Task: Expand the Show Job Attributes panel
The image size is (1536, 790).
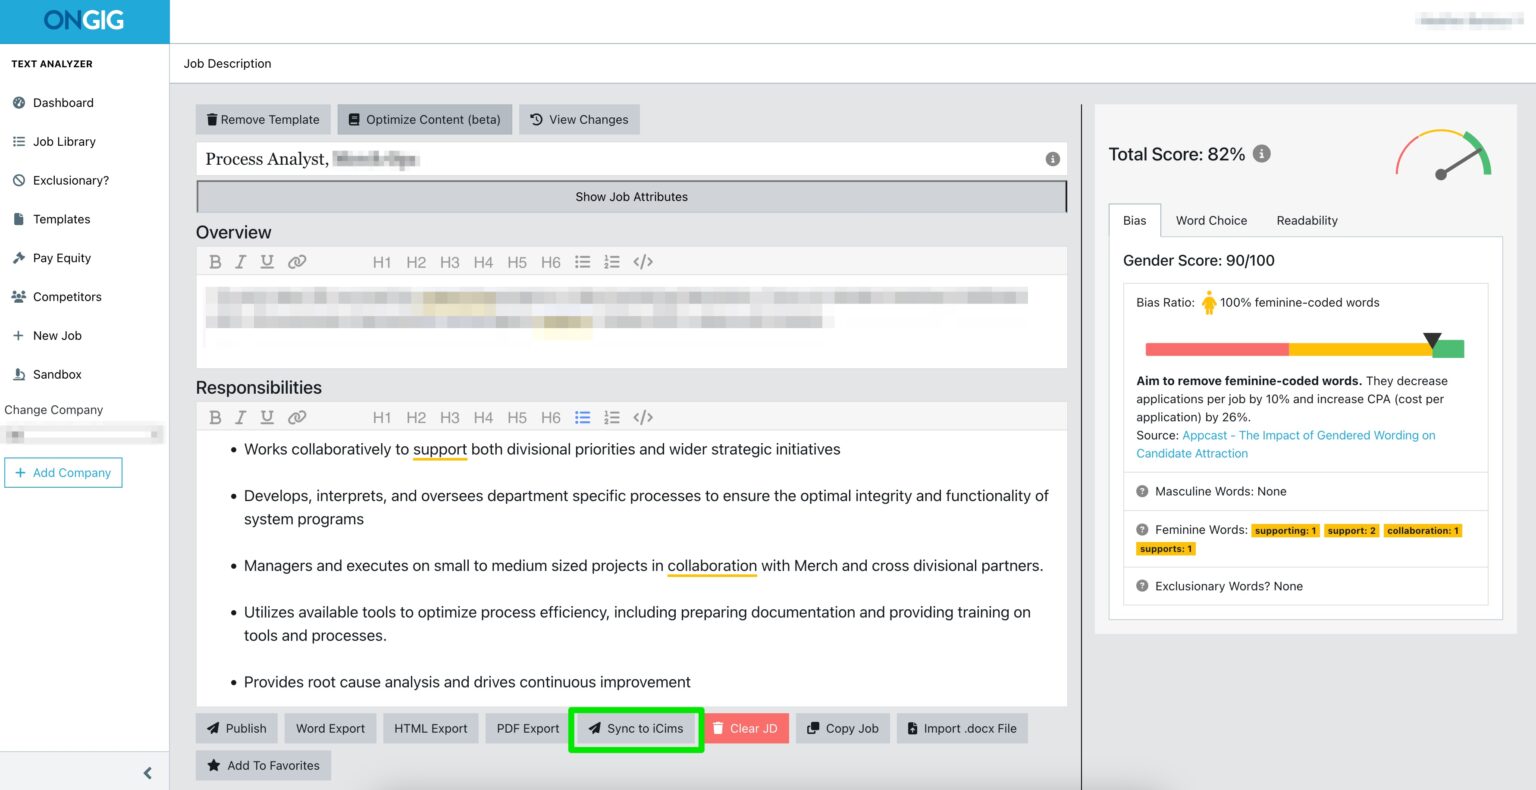Action: (x=631, y=197)
